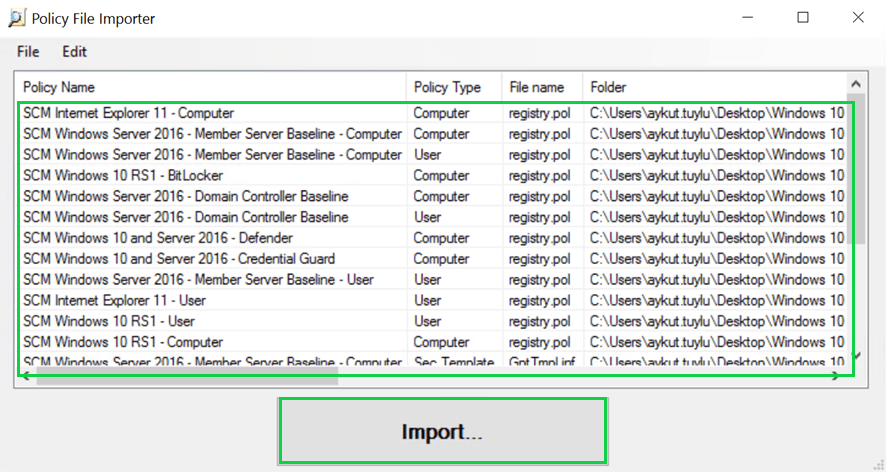Click the Policy File Importer app icon
Image resolution: width=886 pixels, height=472 pixels.
(17, 18)
